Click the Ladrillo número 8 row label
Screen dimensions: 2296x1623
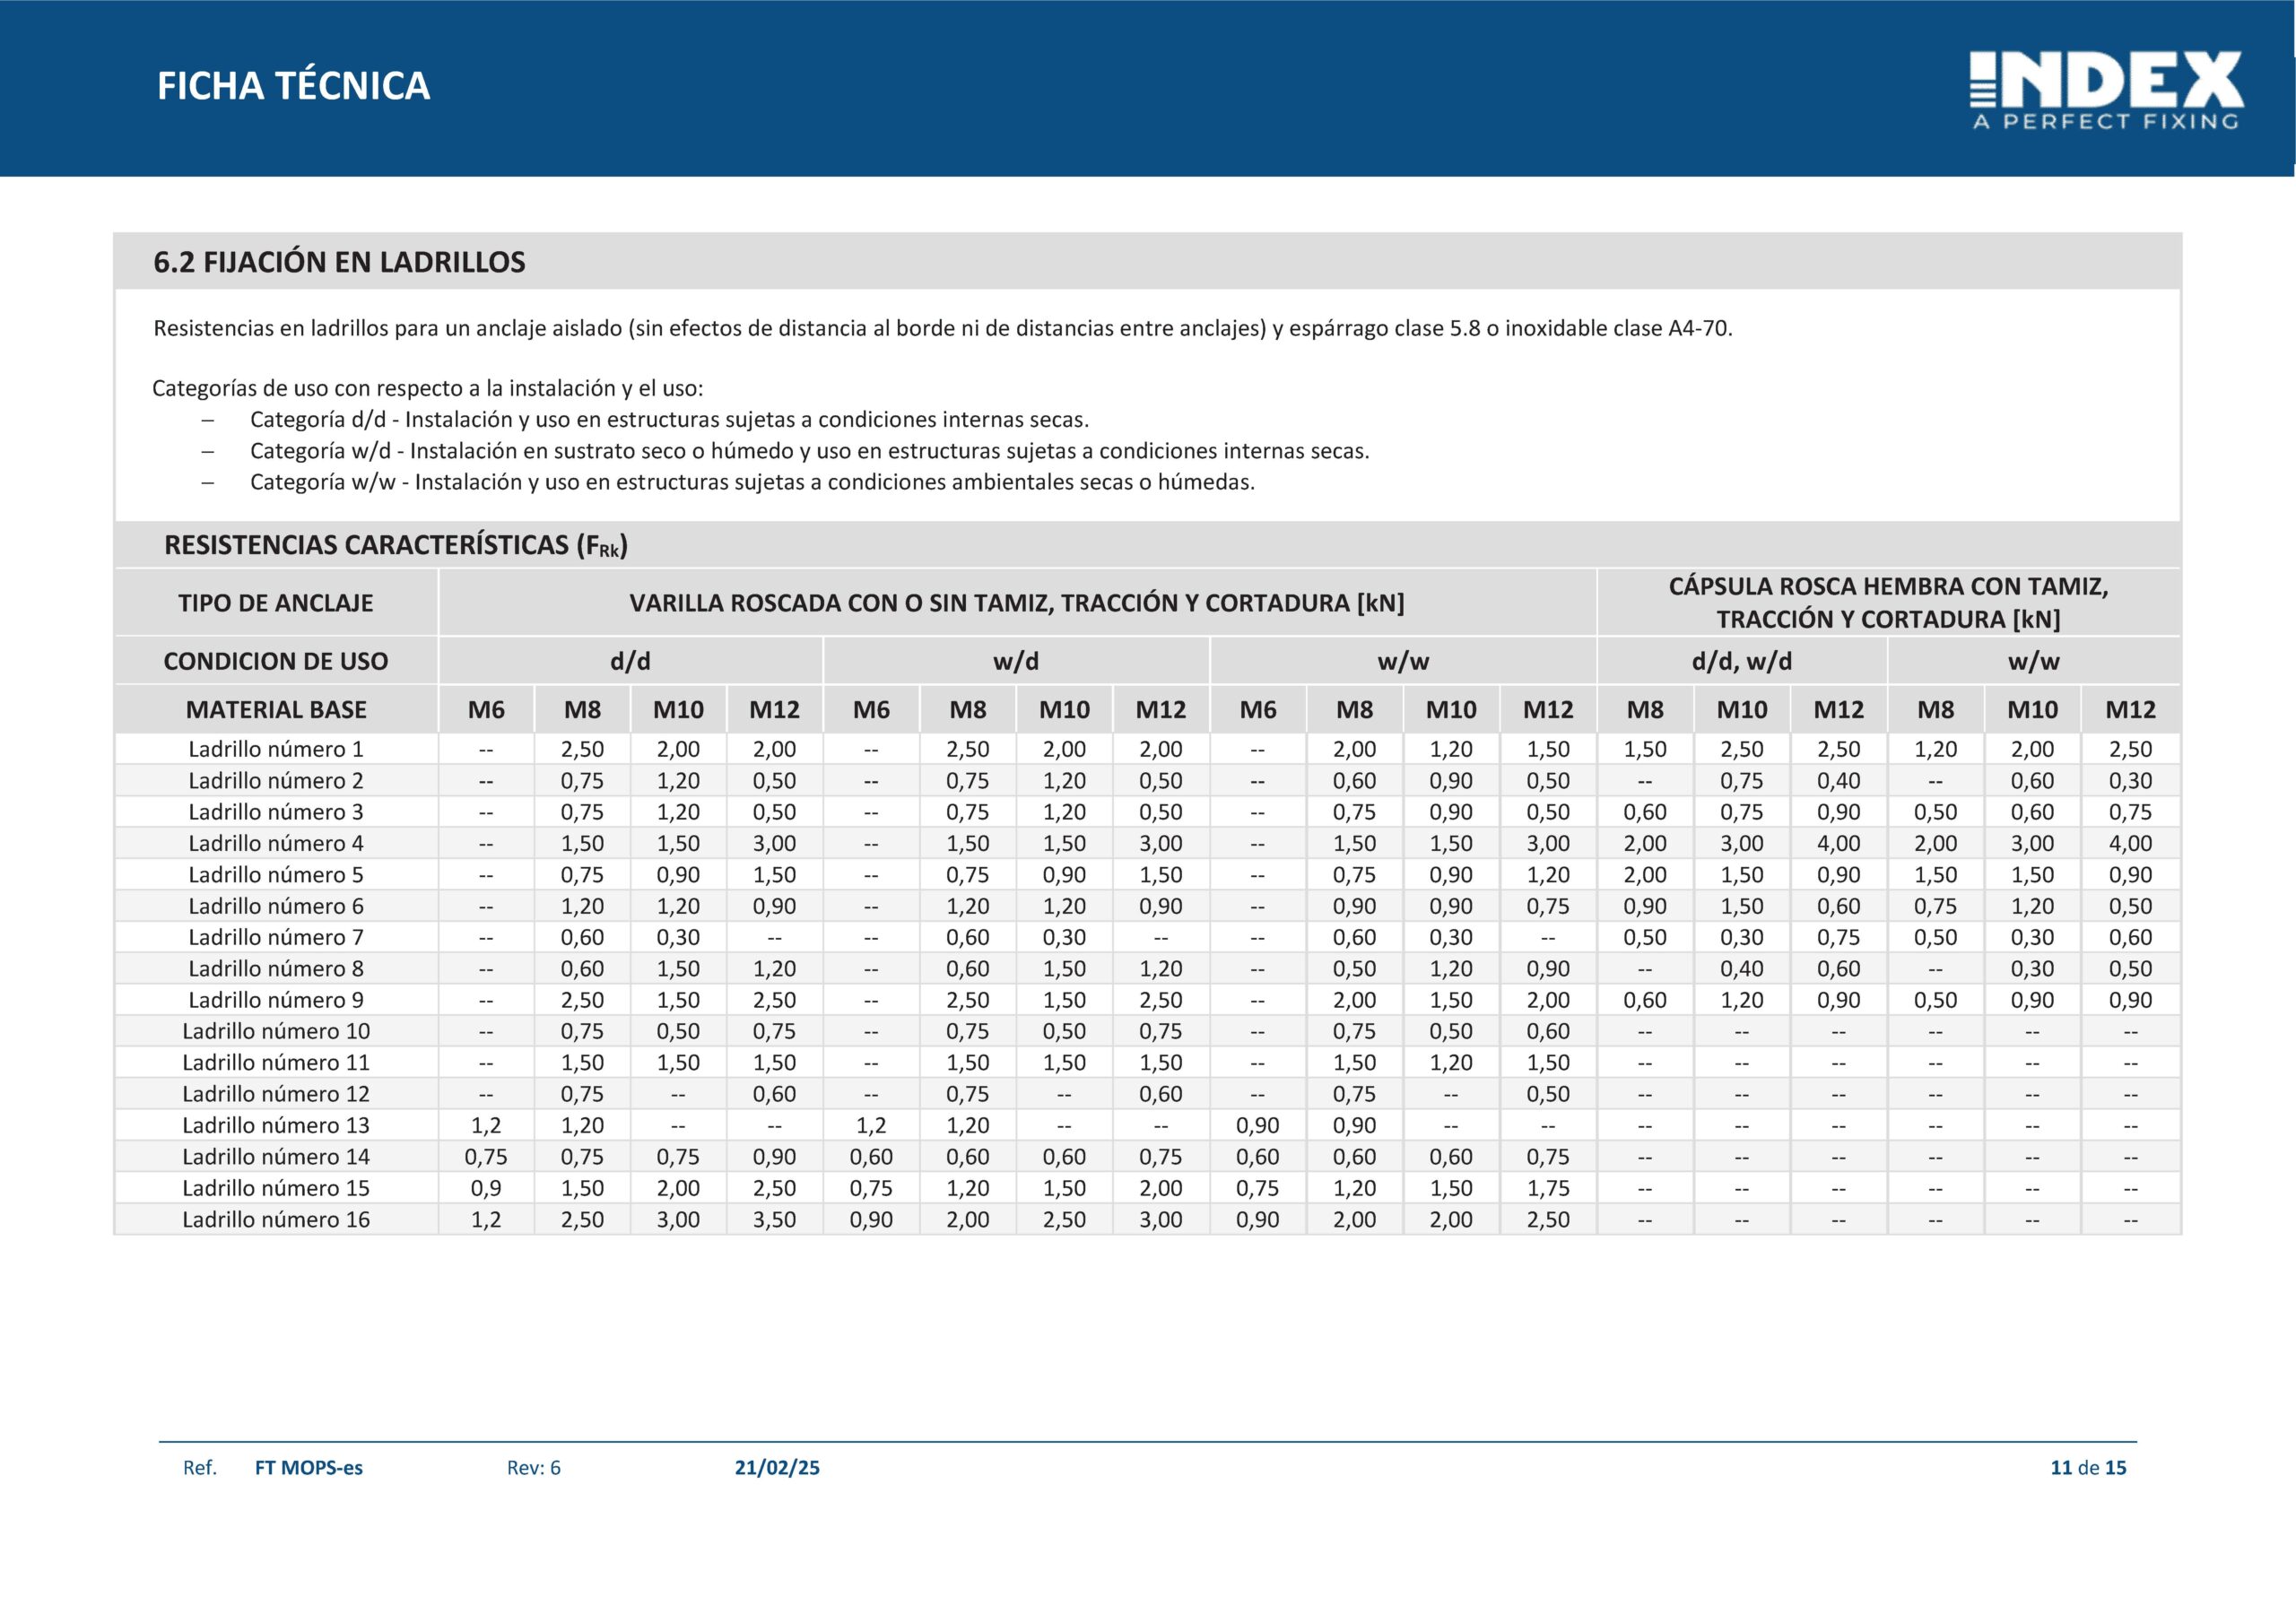click(x=276, y=969)
